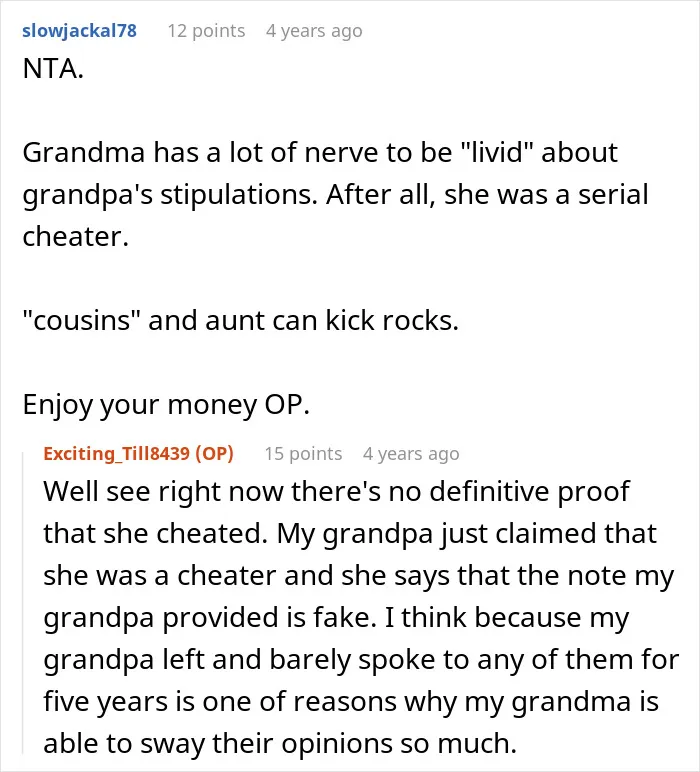Click the phrase that she cheated in the reply

tap(156, 533)
